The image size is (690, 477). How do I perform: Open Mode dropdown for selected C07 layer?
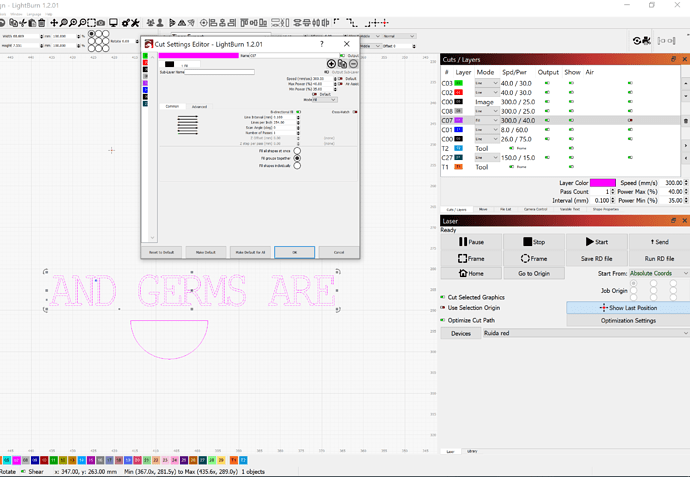(487, 120)
